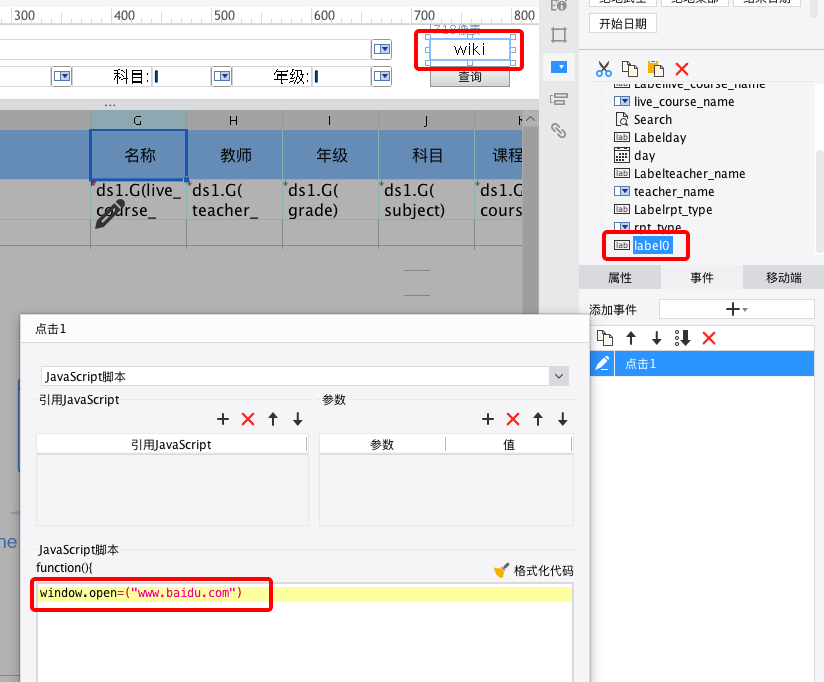
Task: Click column header H
Action: pos(234,120)
